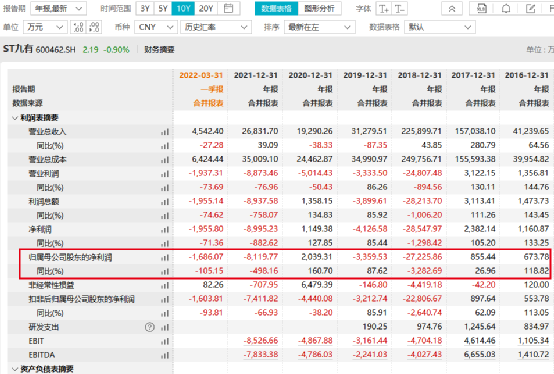Open chart icon for 营业总成本 row
Viewport: 554px width, 374px height.
tap(165, 160)
